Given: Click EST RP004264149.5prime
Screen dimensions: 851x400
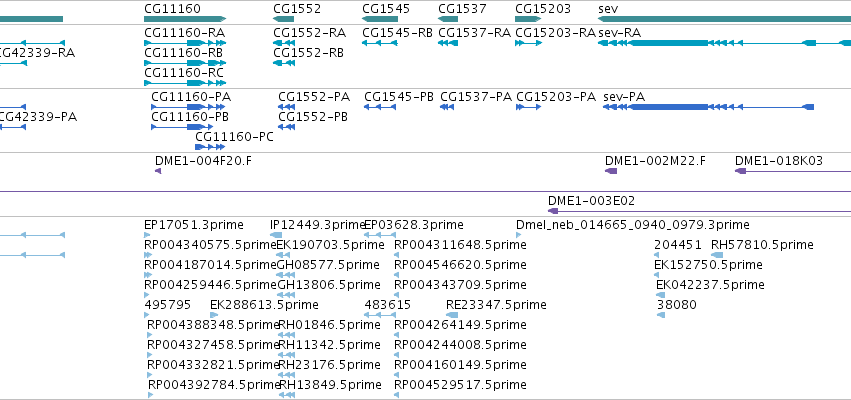Looking at the screenshot, I should (x=460, y=325).
